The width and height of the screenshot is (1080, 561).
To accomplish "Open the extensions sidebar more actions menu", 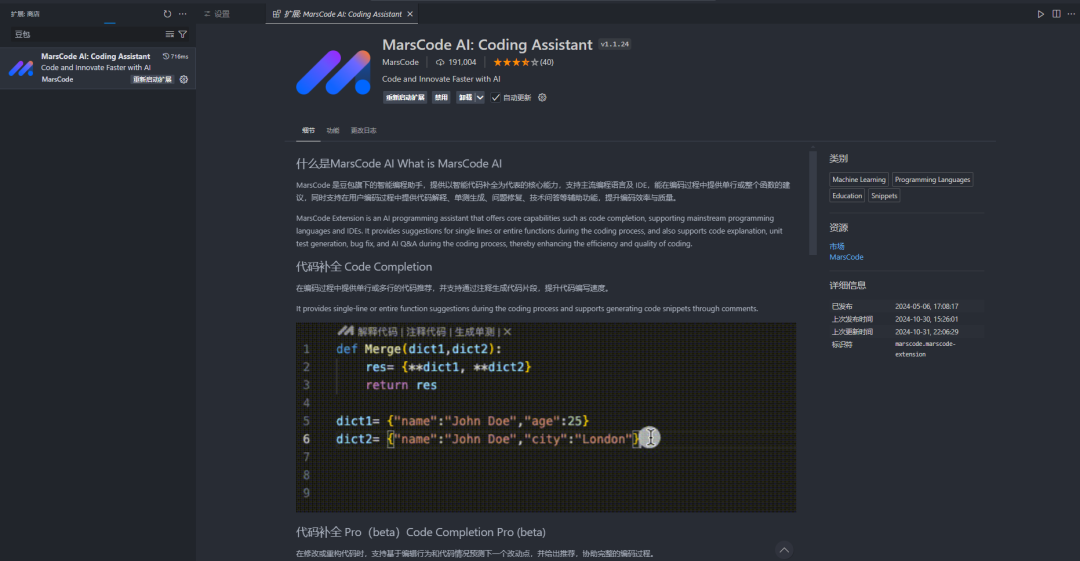I will tap(182, 14).
